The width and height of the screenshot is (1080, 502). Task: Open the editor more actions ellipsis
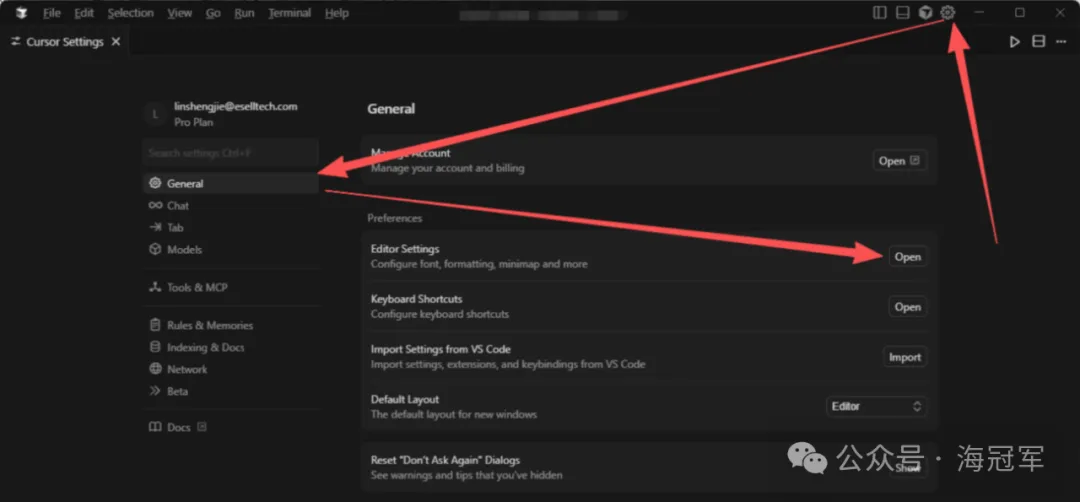(x=1061, y=42)
